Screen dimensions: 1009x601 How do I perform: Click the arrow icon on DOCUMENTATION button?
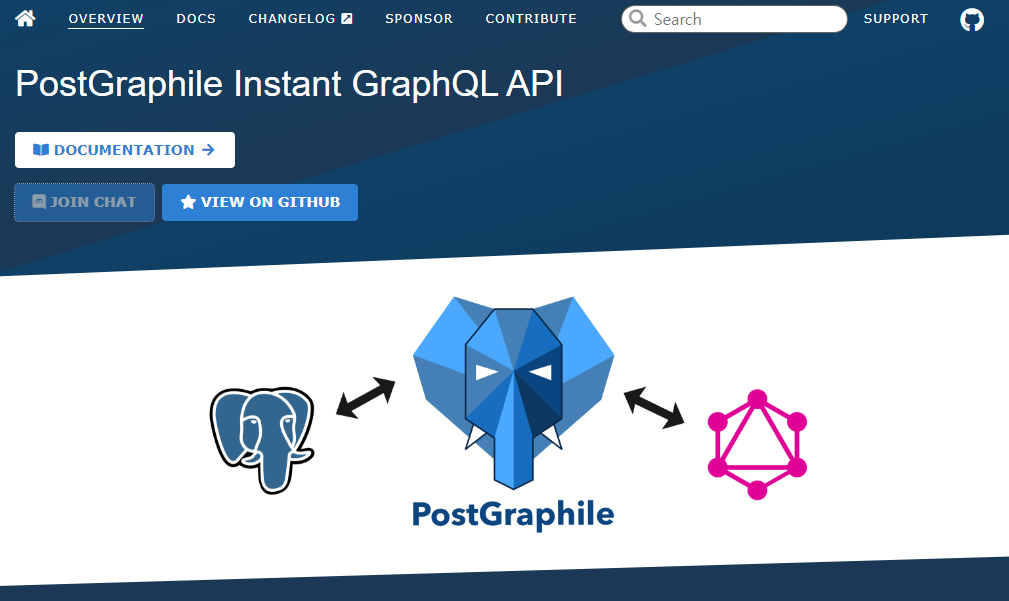pos(210,149)
